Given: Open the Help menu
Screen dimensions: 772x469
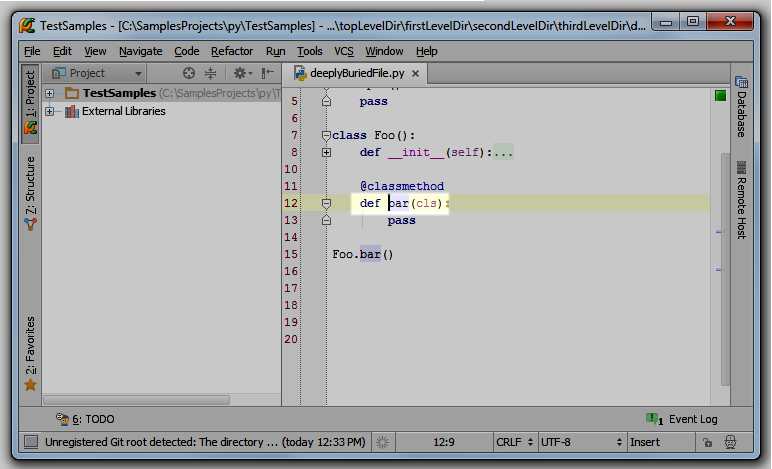Looking at the screenshot, I should point(426,51).
